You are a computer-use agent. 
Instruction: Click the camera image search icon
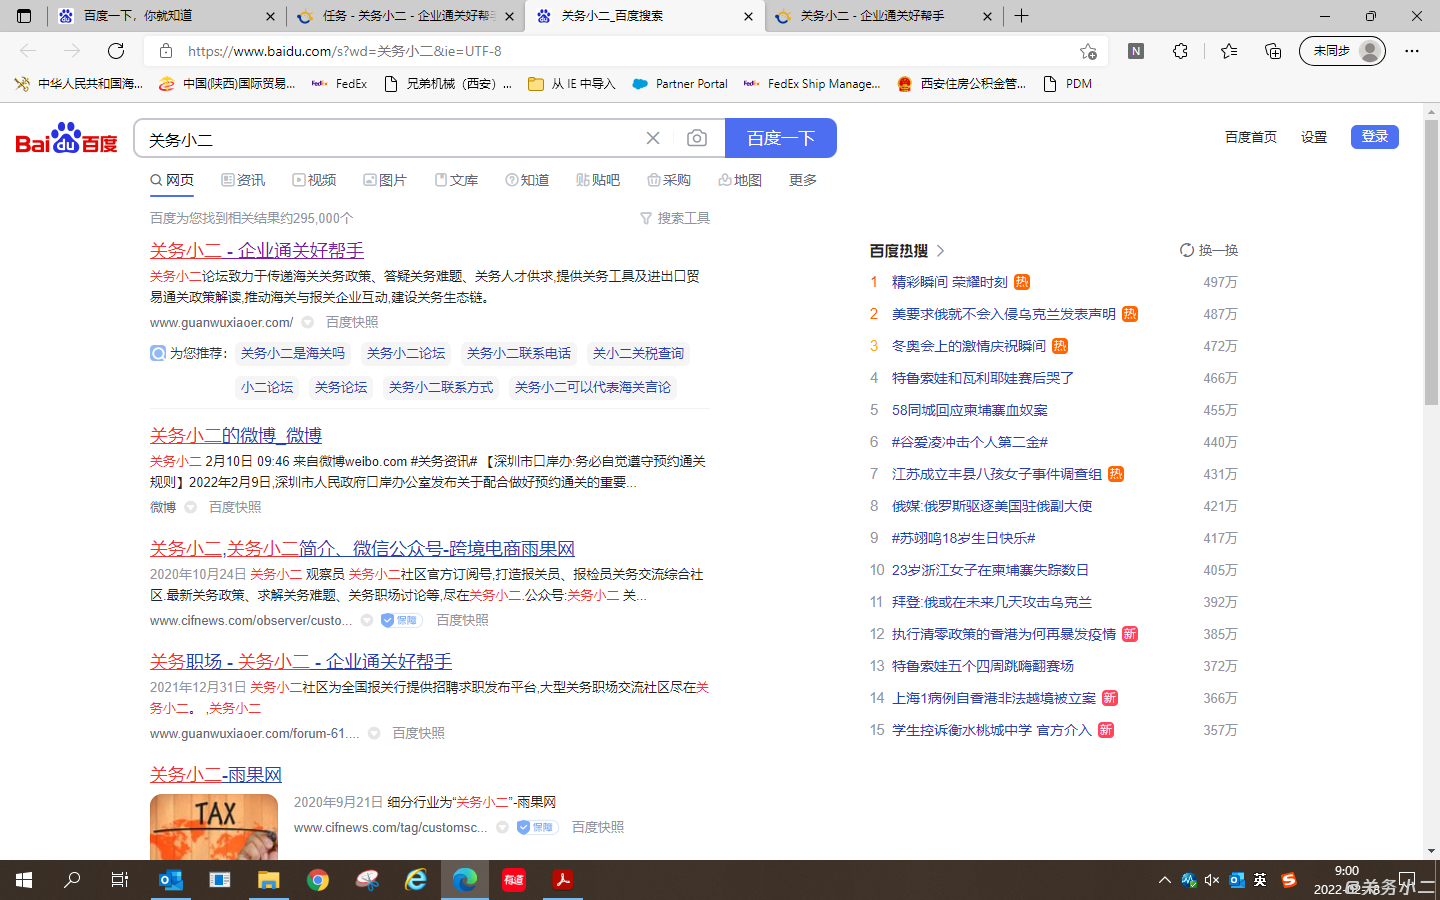tap(697, 138)
